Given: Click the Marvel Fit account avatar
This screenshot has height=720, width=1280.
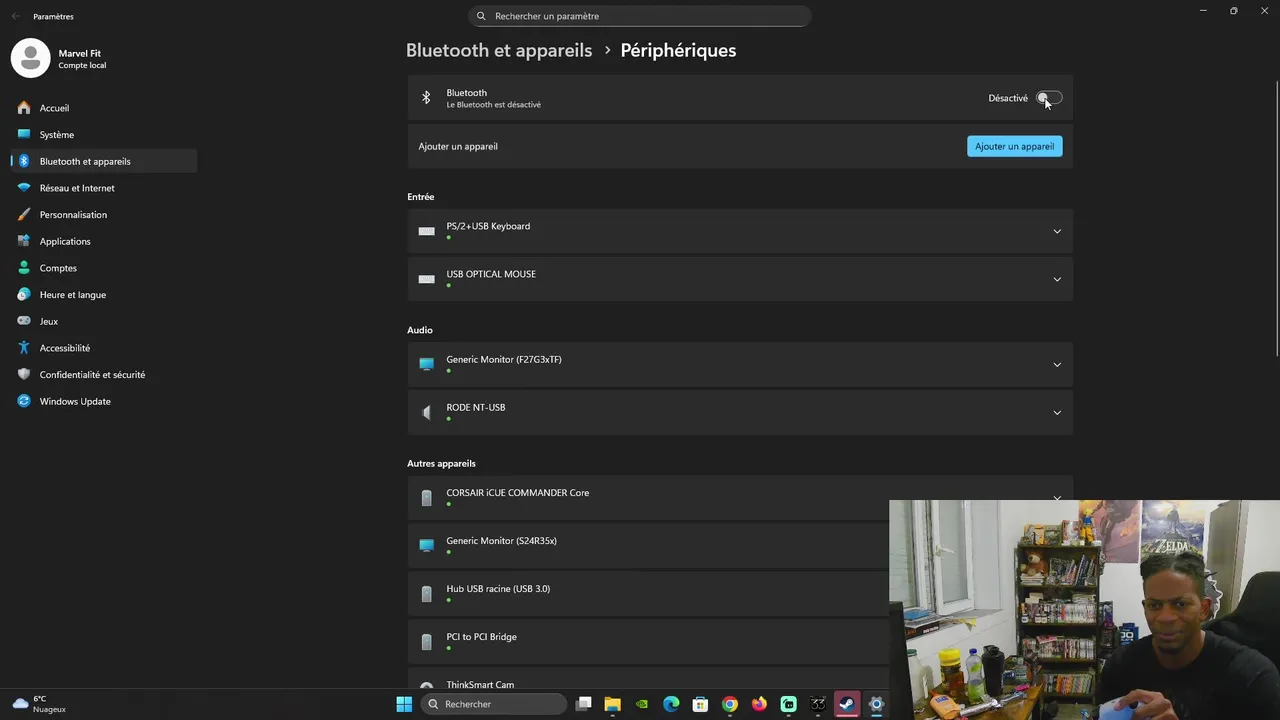Looking at the screenshot, I should click(x=30, y=58).
